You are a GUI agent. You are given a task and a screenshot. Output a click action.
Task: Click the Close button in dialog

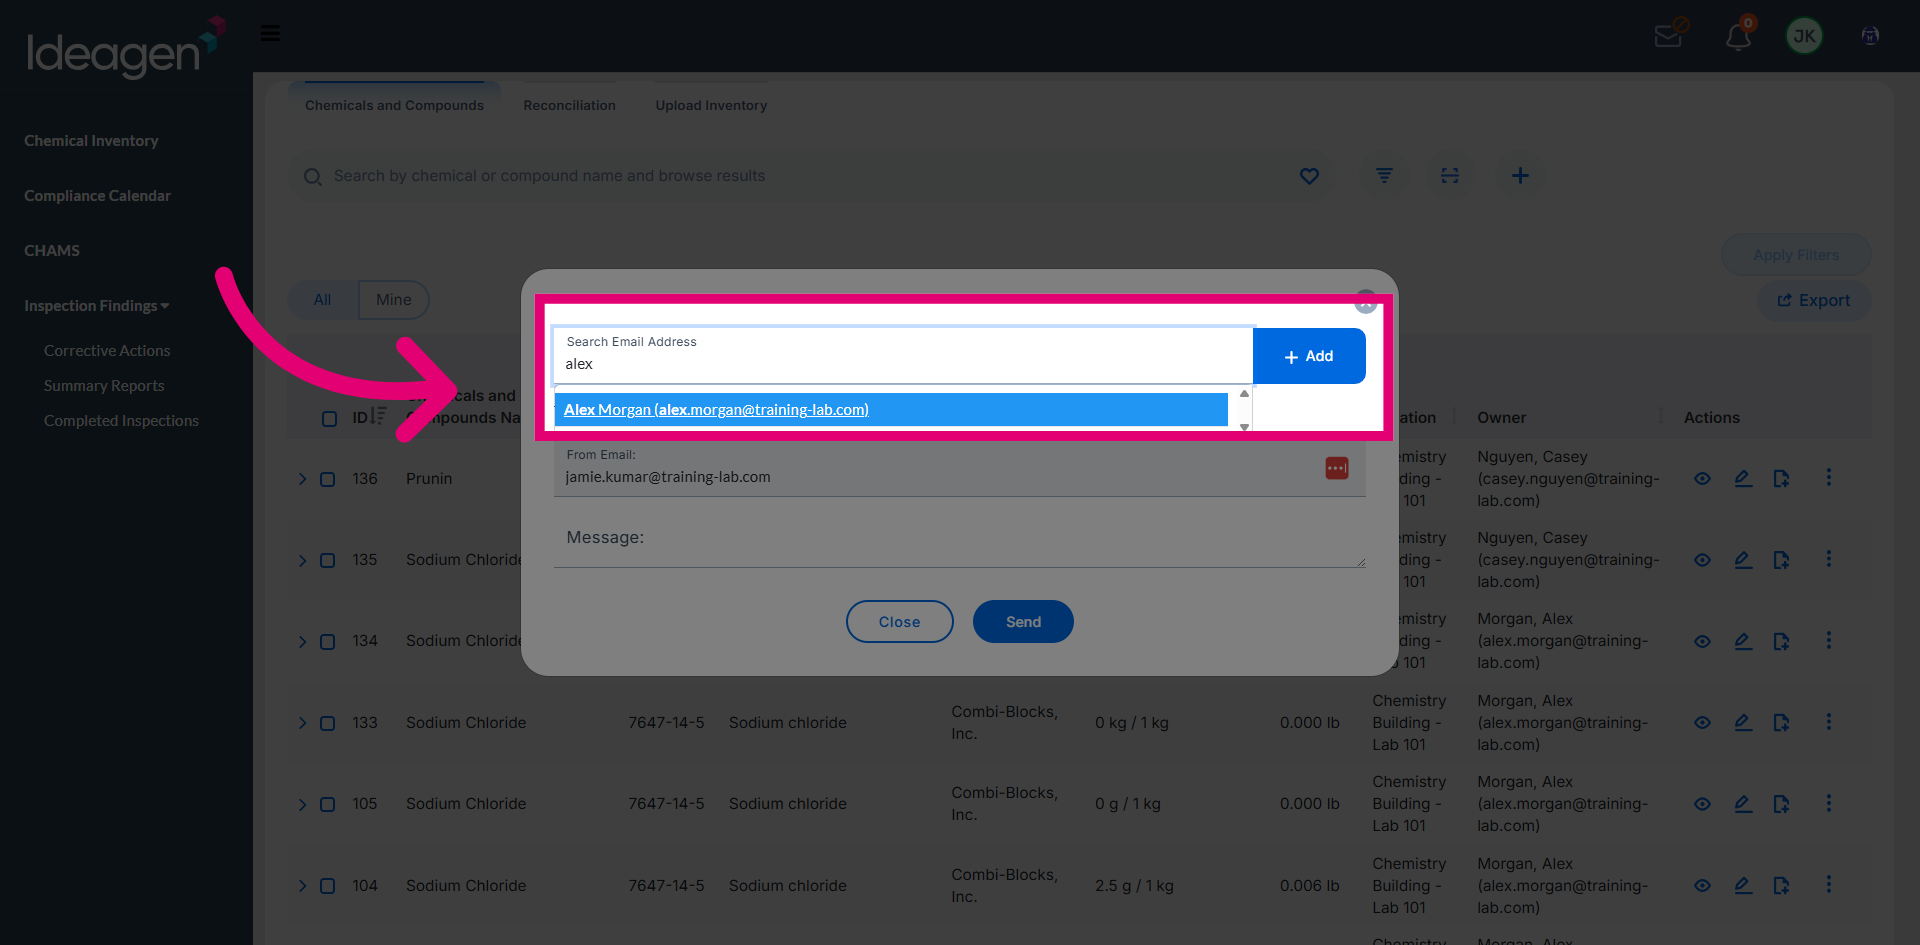900,622
